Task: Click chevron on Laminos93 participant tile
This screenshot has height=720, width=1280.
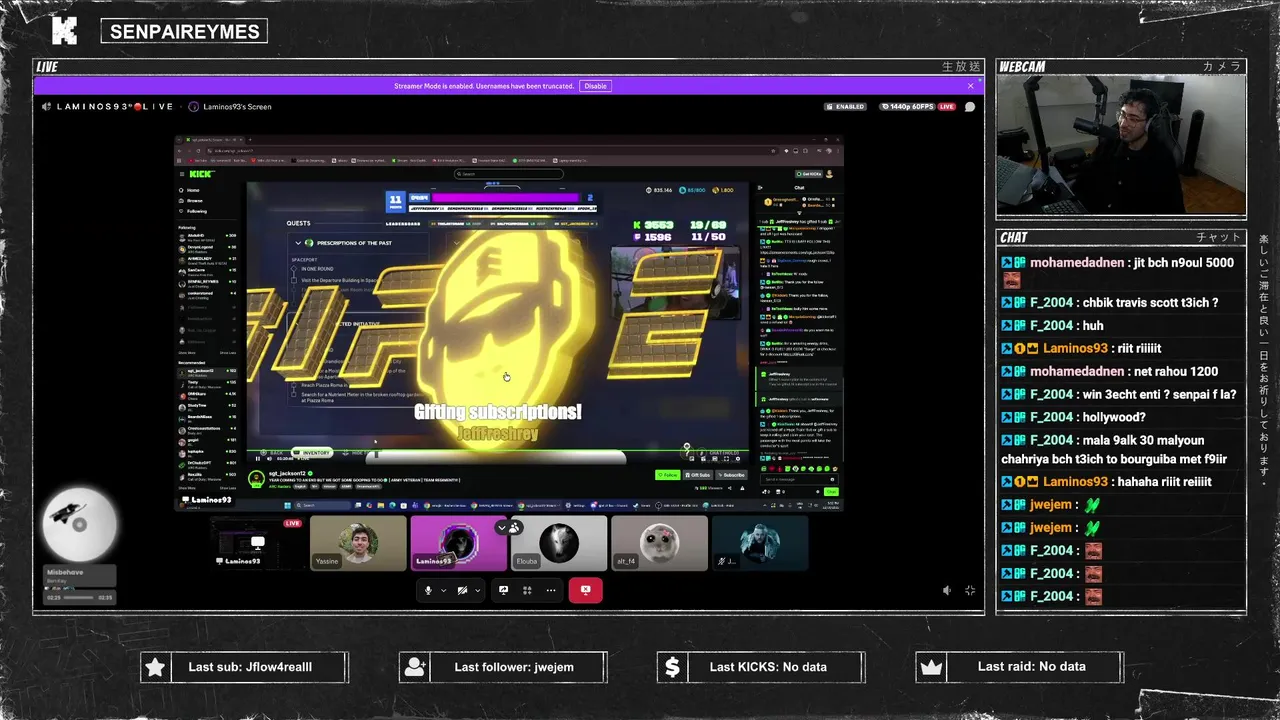Action: [x=502, y=527]
